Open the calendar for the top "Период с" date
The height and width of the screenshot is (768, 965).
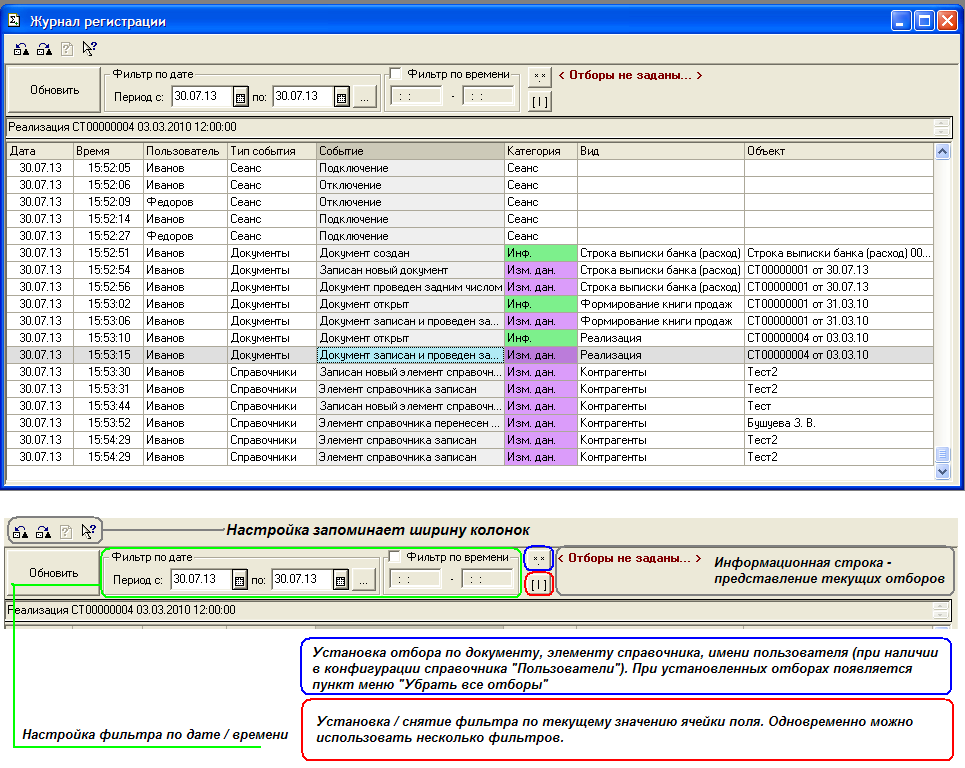(x=240, y=97)
